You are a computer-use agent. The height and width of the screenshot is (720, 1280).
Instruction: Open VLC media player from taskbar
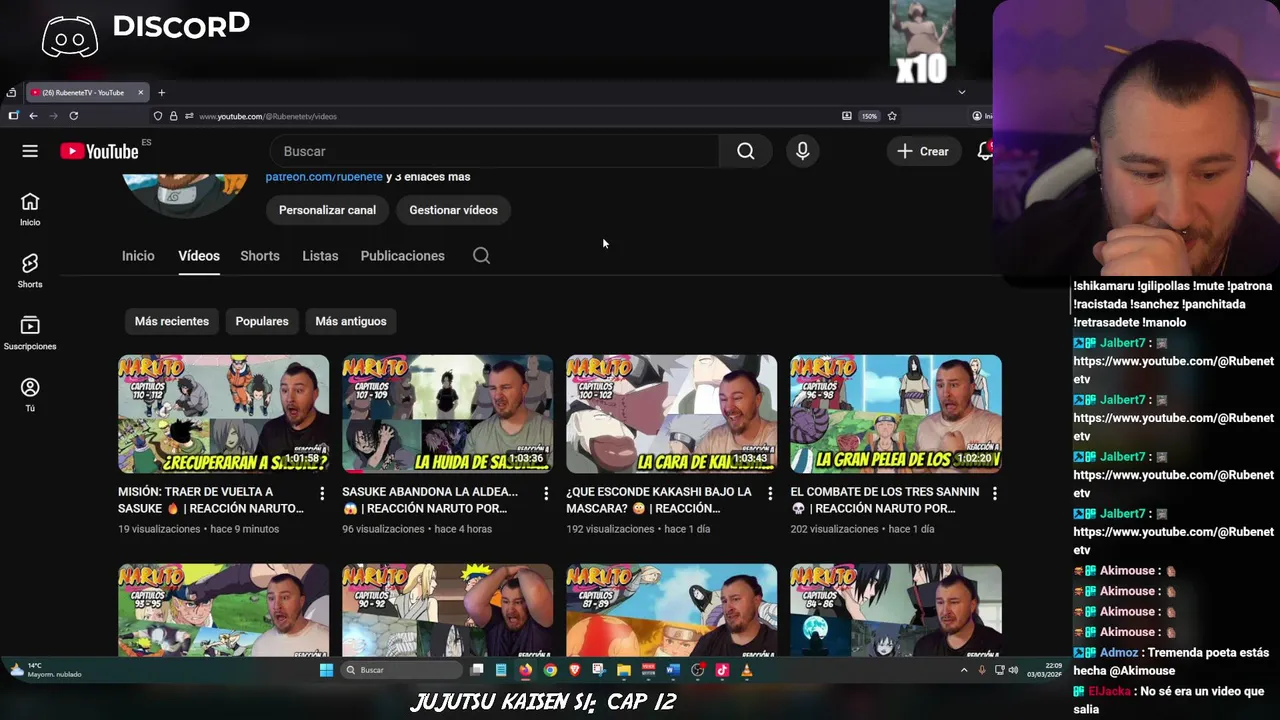tap(747, 670)
